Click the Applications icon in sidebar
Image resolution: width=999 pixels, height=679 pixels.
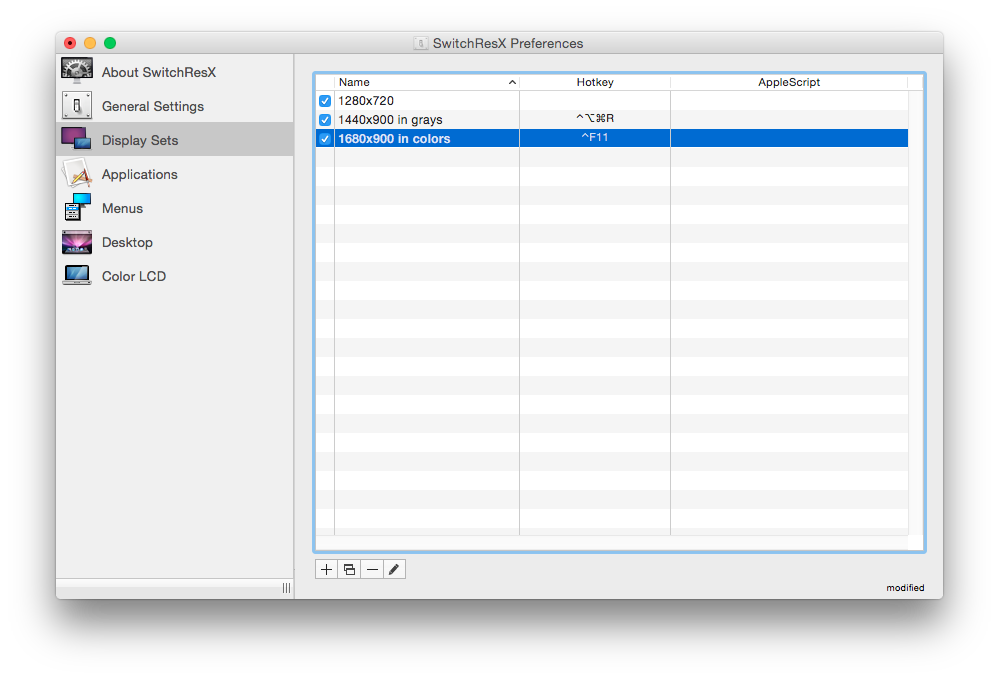tap(77, 173)
